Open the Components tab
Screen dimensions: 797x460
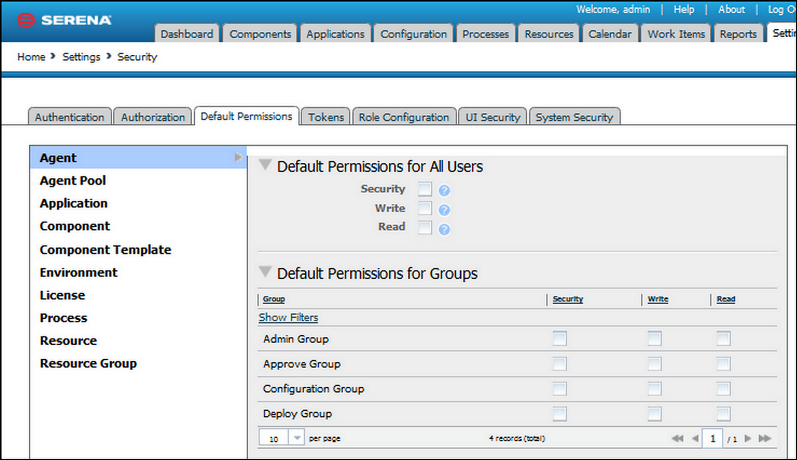[x=260, y=34]
